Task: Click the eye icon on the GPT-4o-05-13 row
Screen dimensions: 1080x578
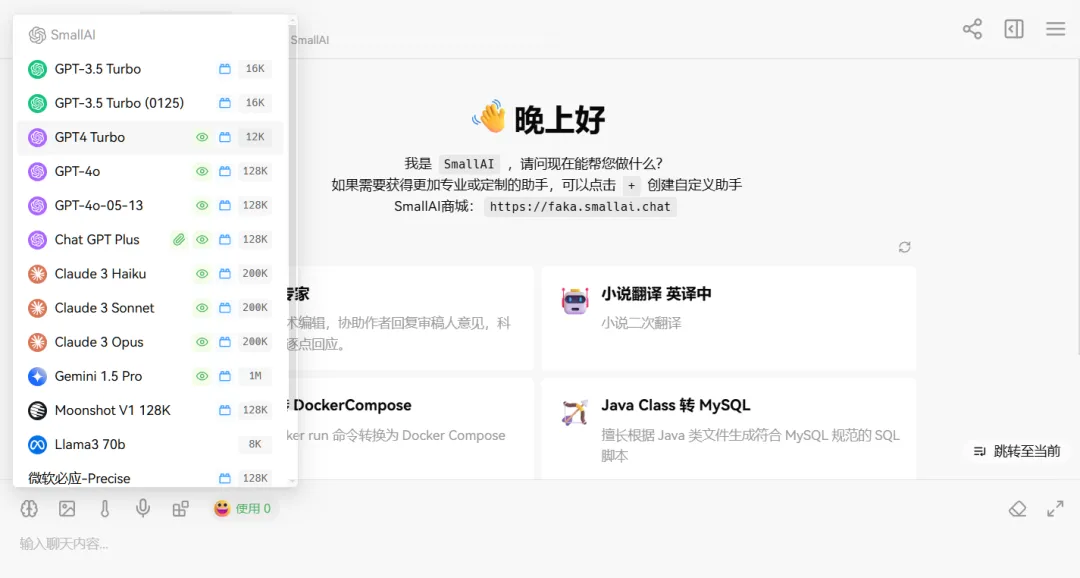Action: tap(202, 205)
